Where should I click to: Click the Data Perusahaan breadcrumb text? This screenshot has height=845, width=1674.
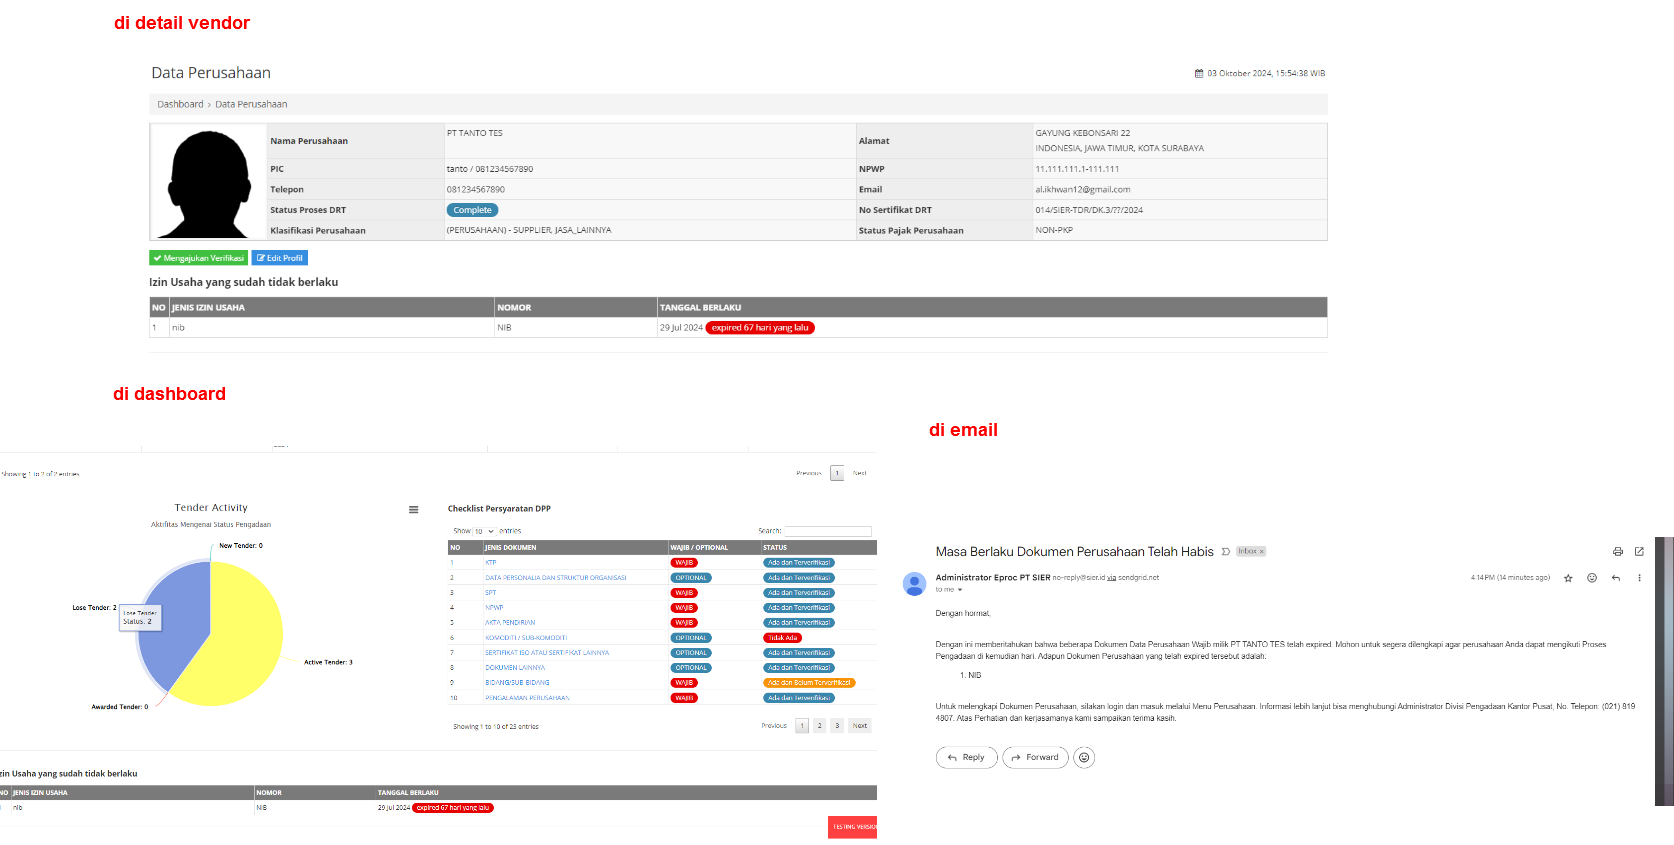click(x=251, y=104)
